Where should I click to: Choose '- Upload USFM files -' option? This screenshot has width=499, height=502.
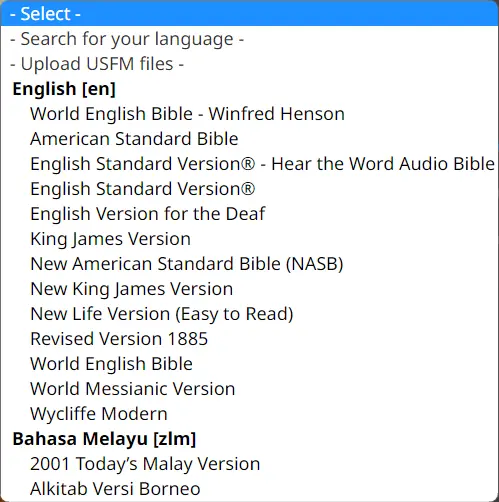click(x=249, y=64)
